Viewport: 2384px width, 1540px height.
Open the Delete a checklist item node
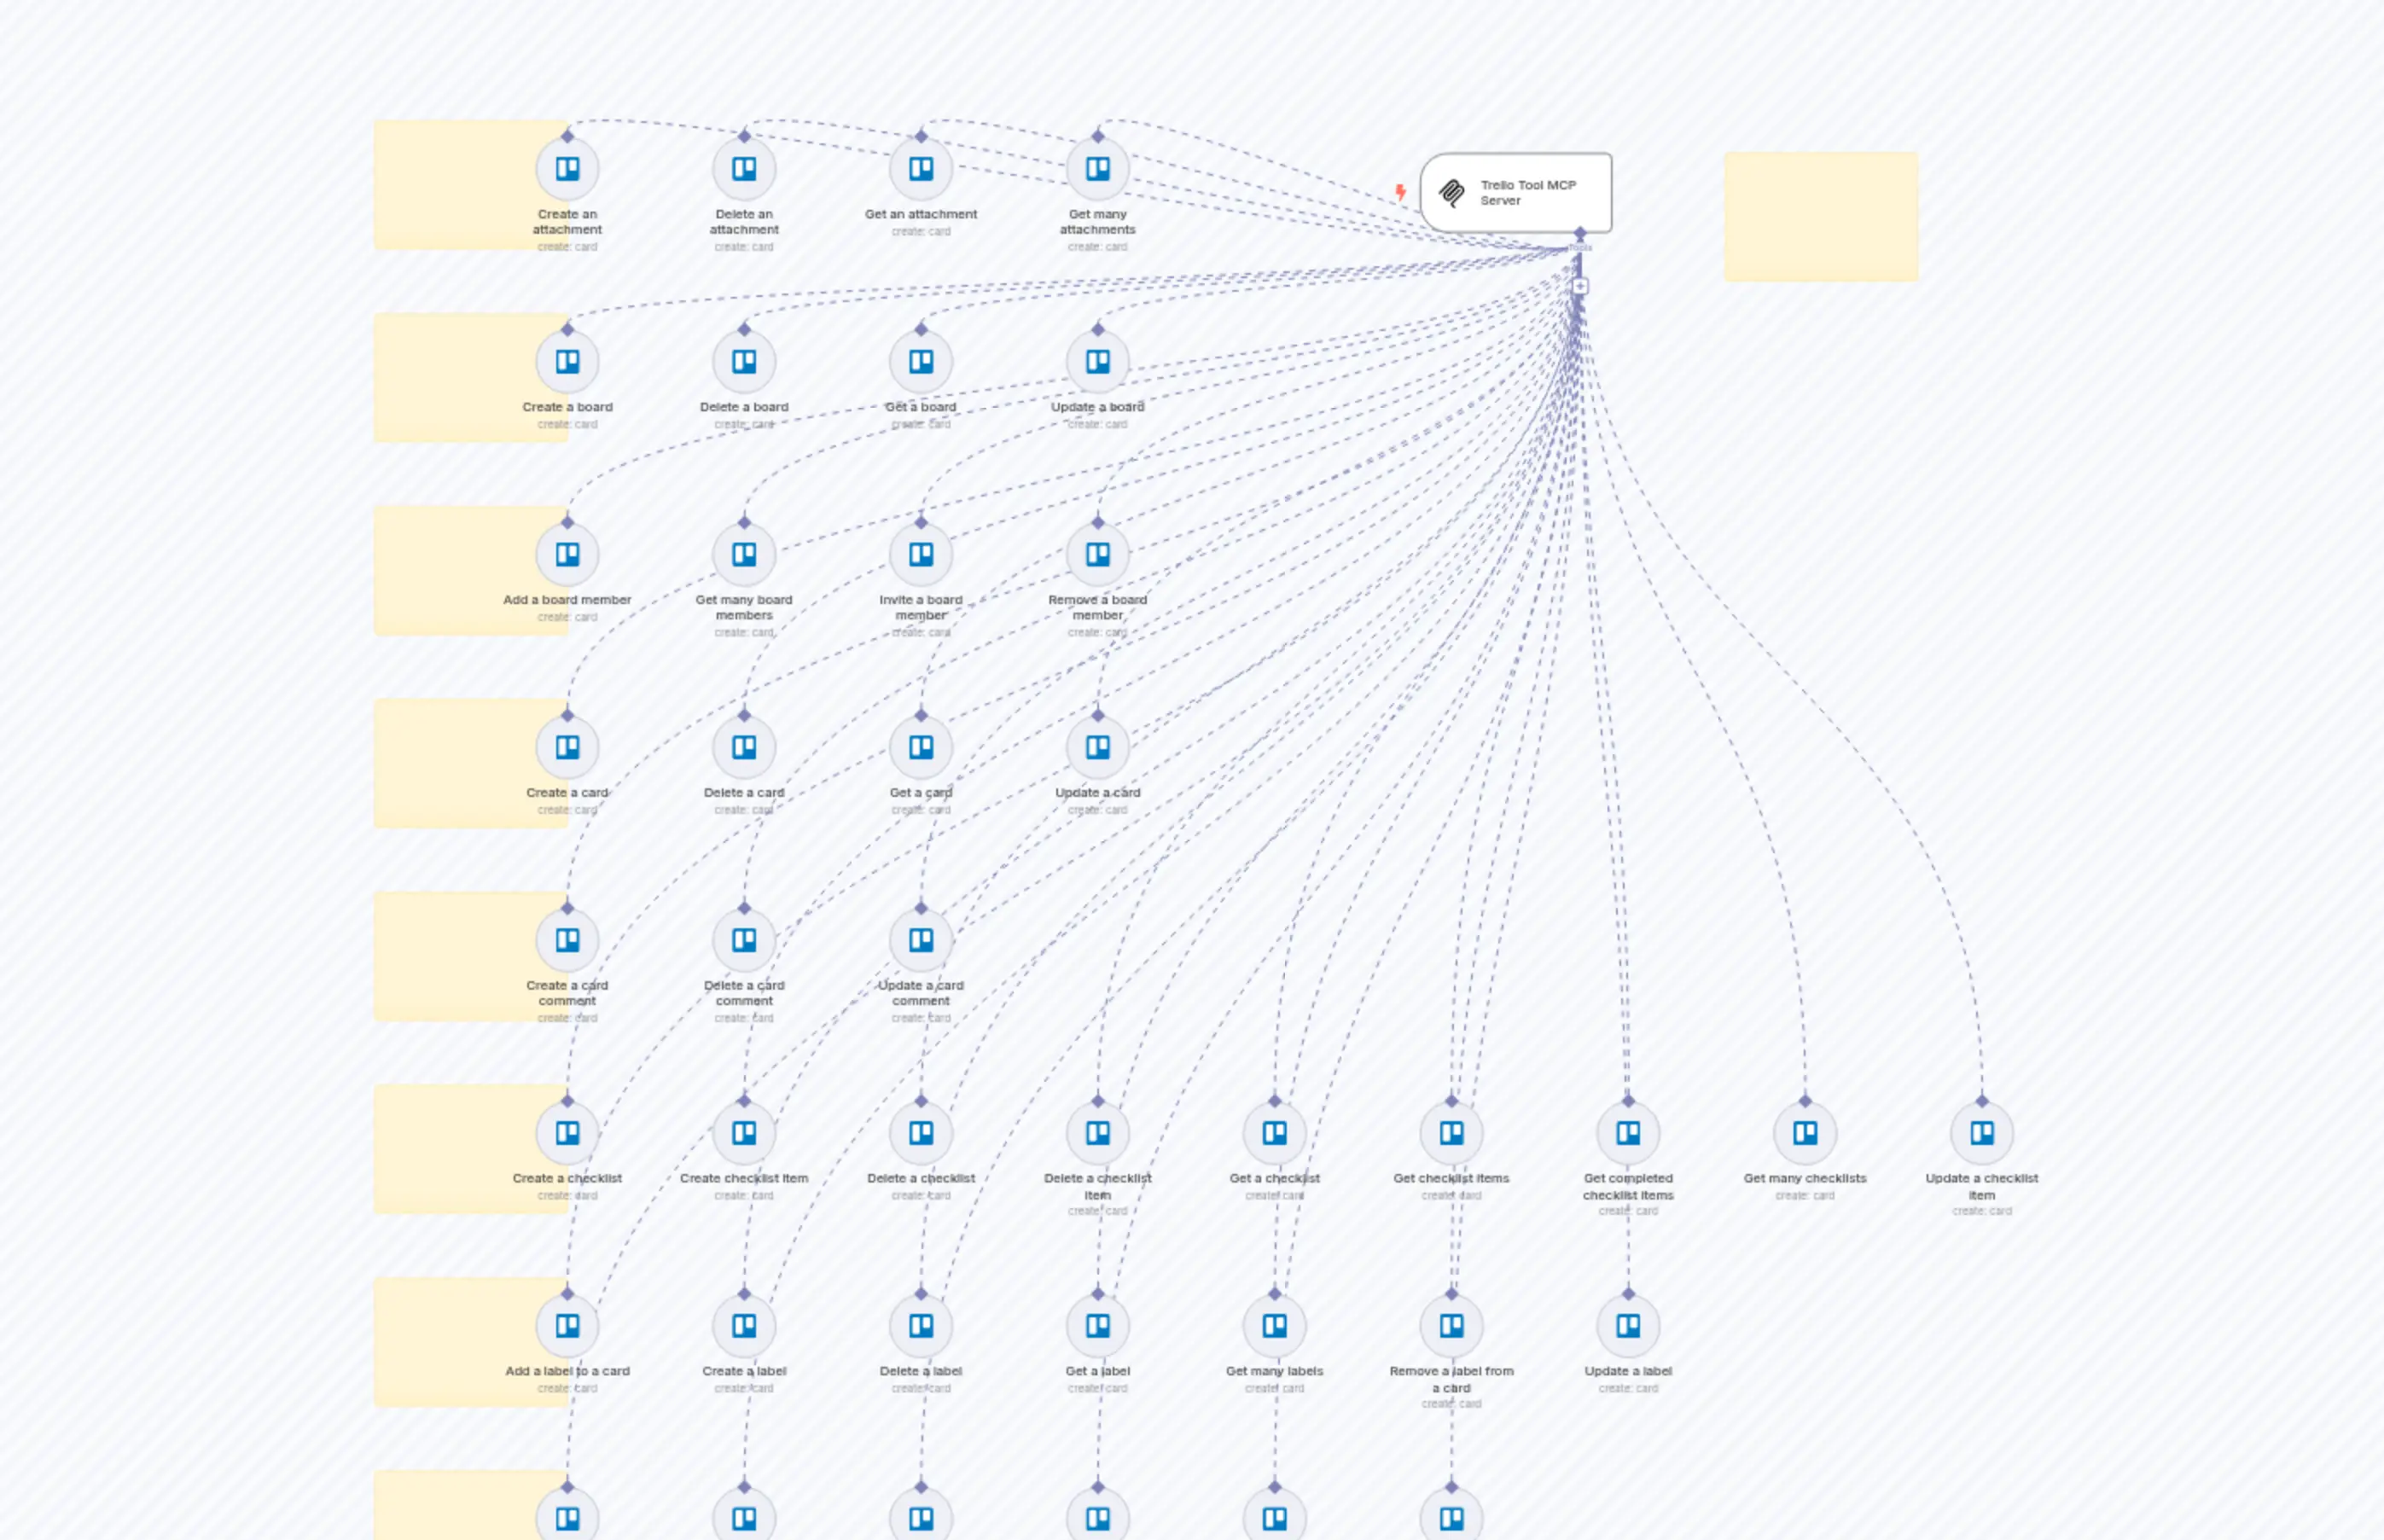click(1097, 1132)
